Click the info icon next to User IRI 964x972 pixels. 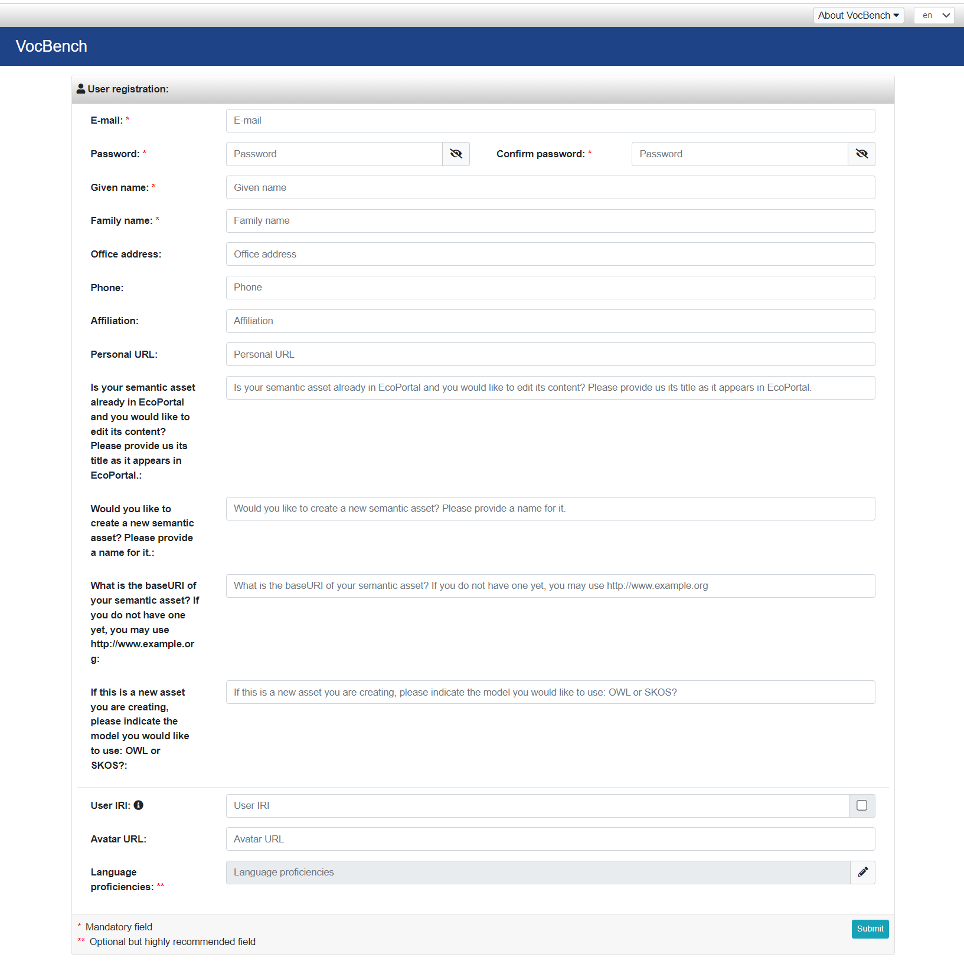point(138,805)
